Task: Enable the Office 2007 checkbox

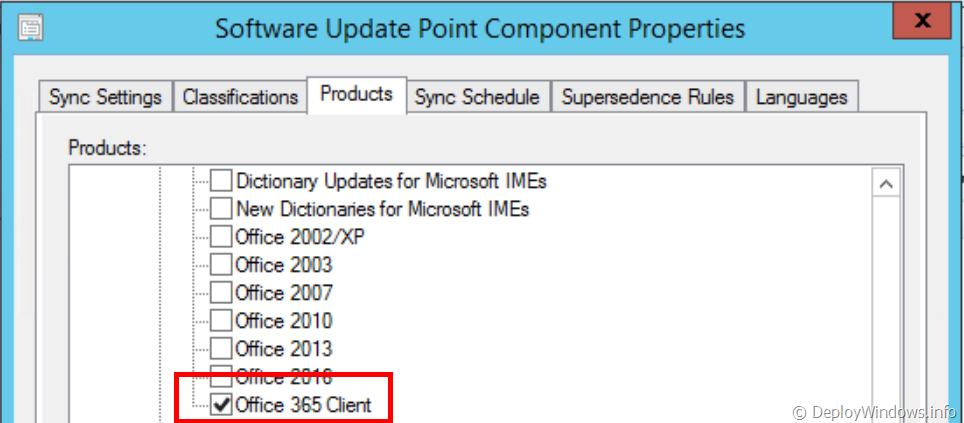Action: click(221, 294)
